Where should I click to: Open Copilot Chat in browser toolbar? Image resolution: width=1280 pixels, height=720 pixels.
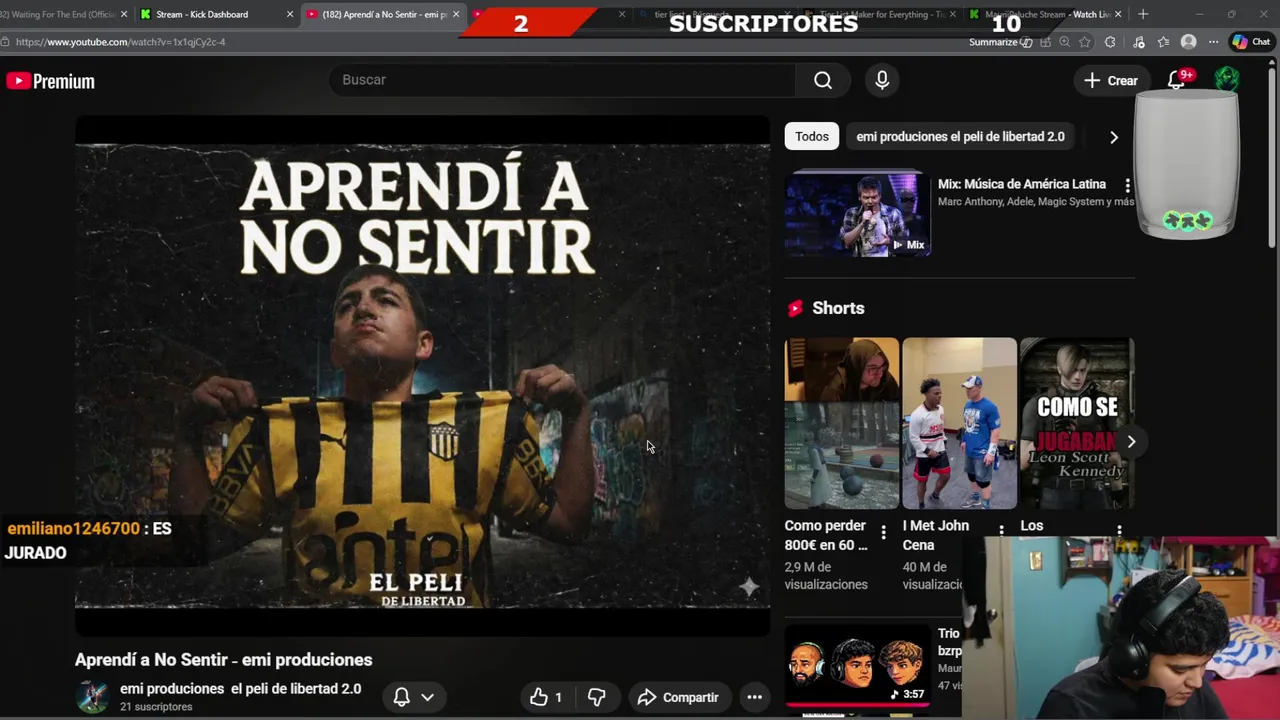click(x=1251, y=42)
